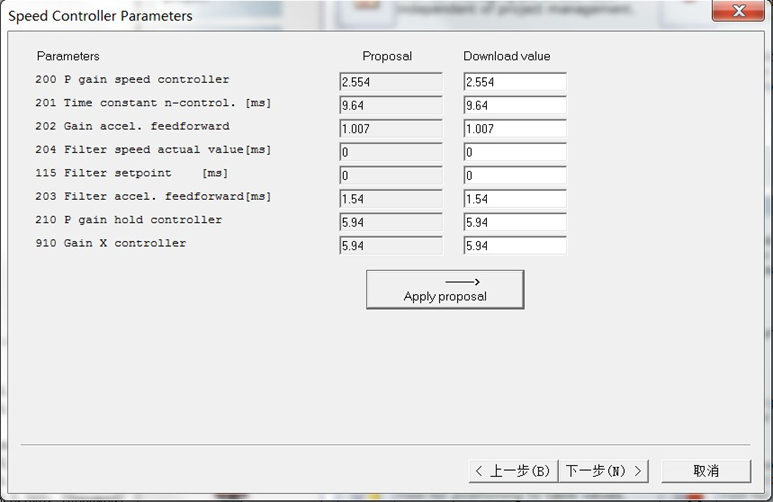
Task: Edit the Gain accel. feedforward download value
Action: (x=515, y=129)
